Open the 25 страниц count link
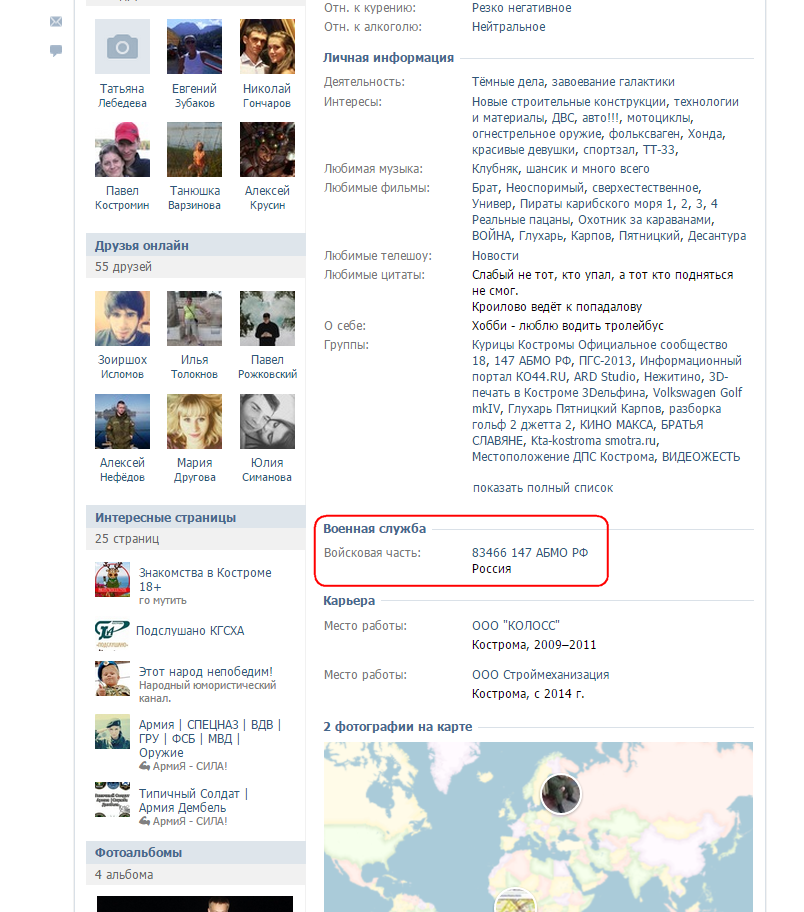Screen dimensions: 804x912 [x=127, y=539]
